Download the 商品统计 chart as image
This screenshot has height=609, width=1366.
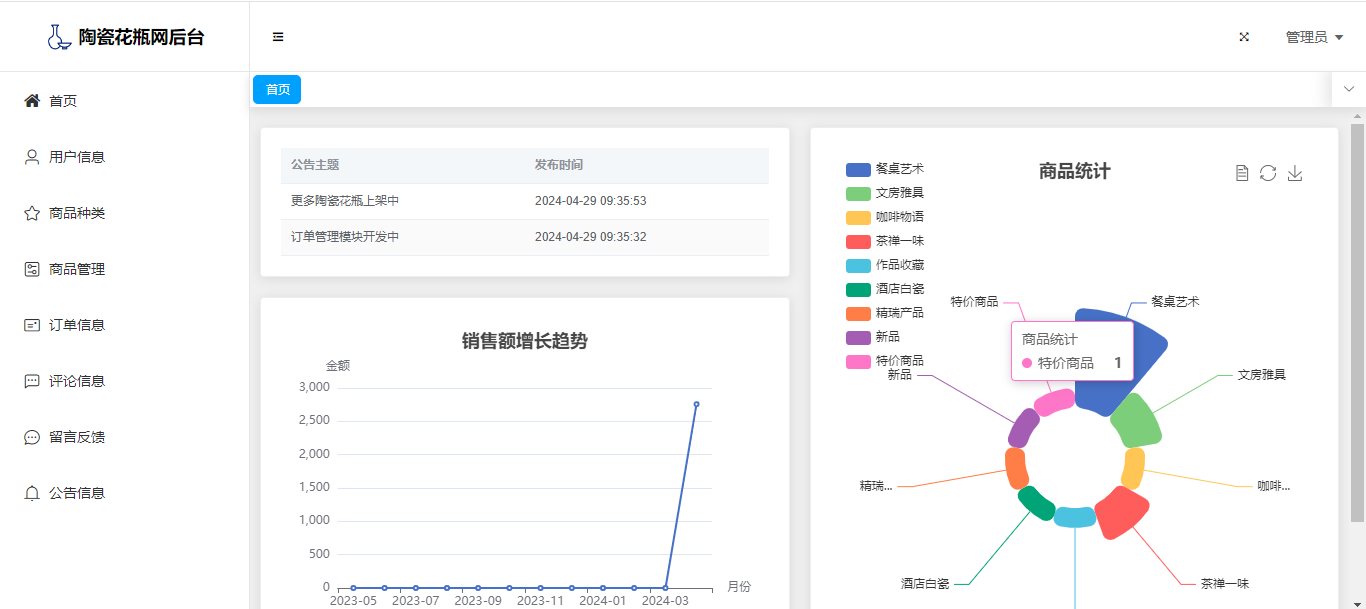pyautogui.click(x=1295, y=173)
